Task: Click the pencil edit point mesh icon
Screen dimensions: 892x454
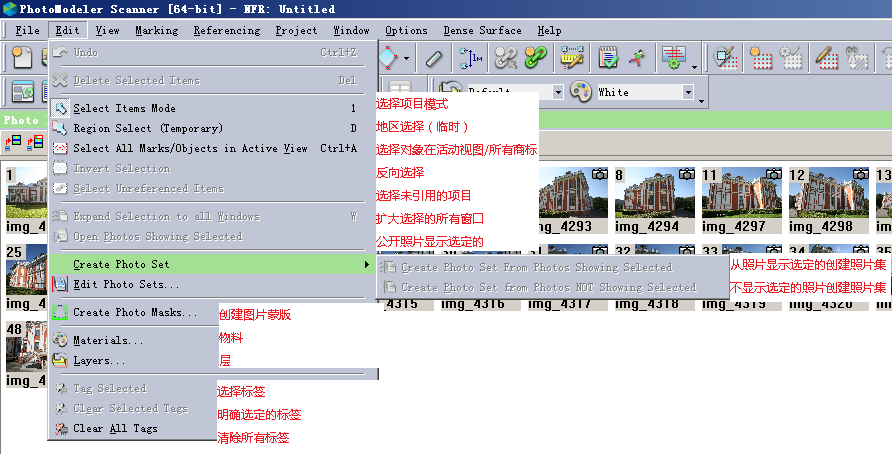Action: [x=826, y=57]
